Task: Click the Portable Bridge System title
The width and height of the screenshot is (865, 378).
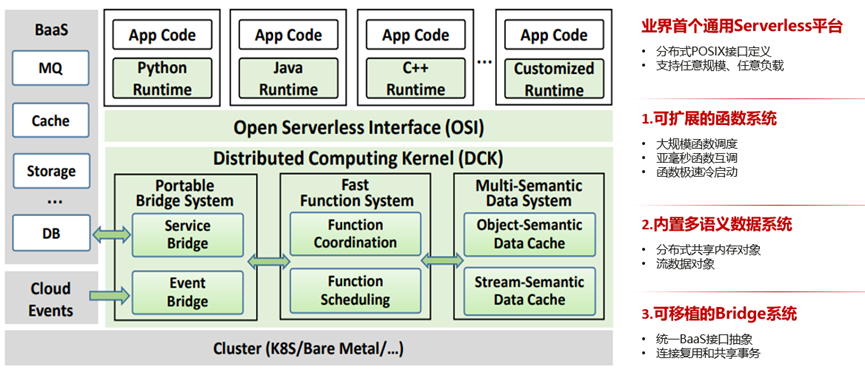Action: [186, 193]
